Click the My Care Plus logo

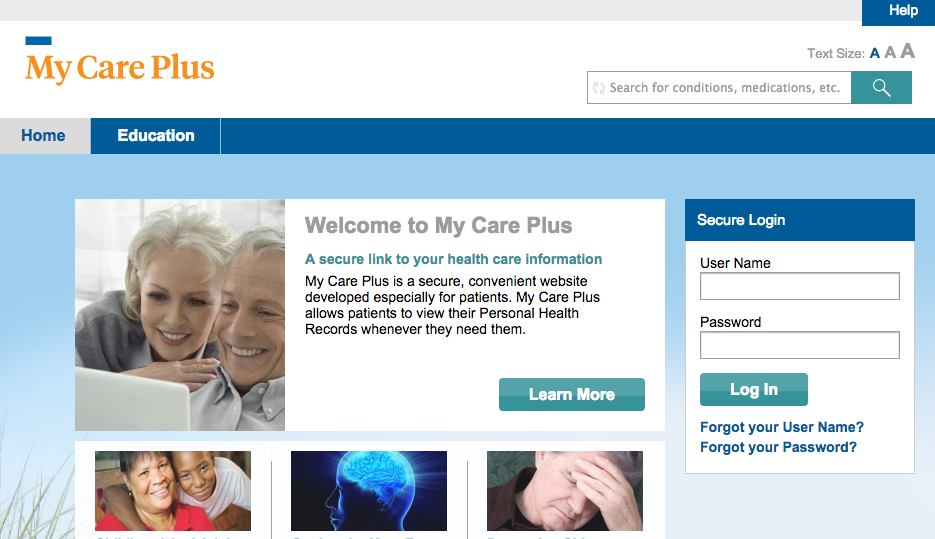119,61
